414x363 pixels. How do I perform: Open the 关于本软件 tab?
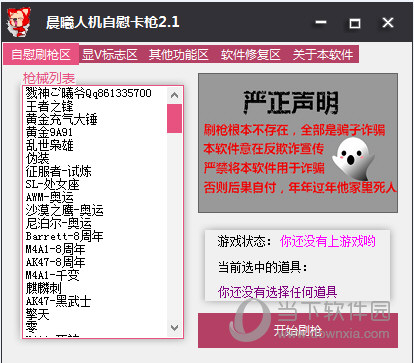(323, 54)
